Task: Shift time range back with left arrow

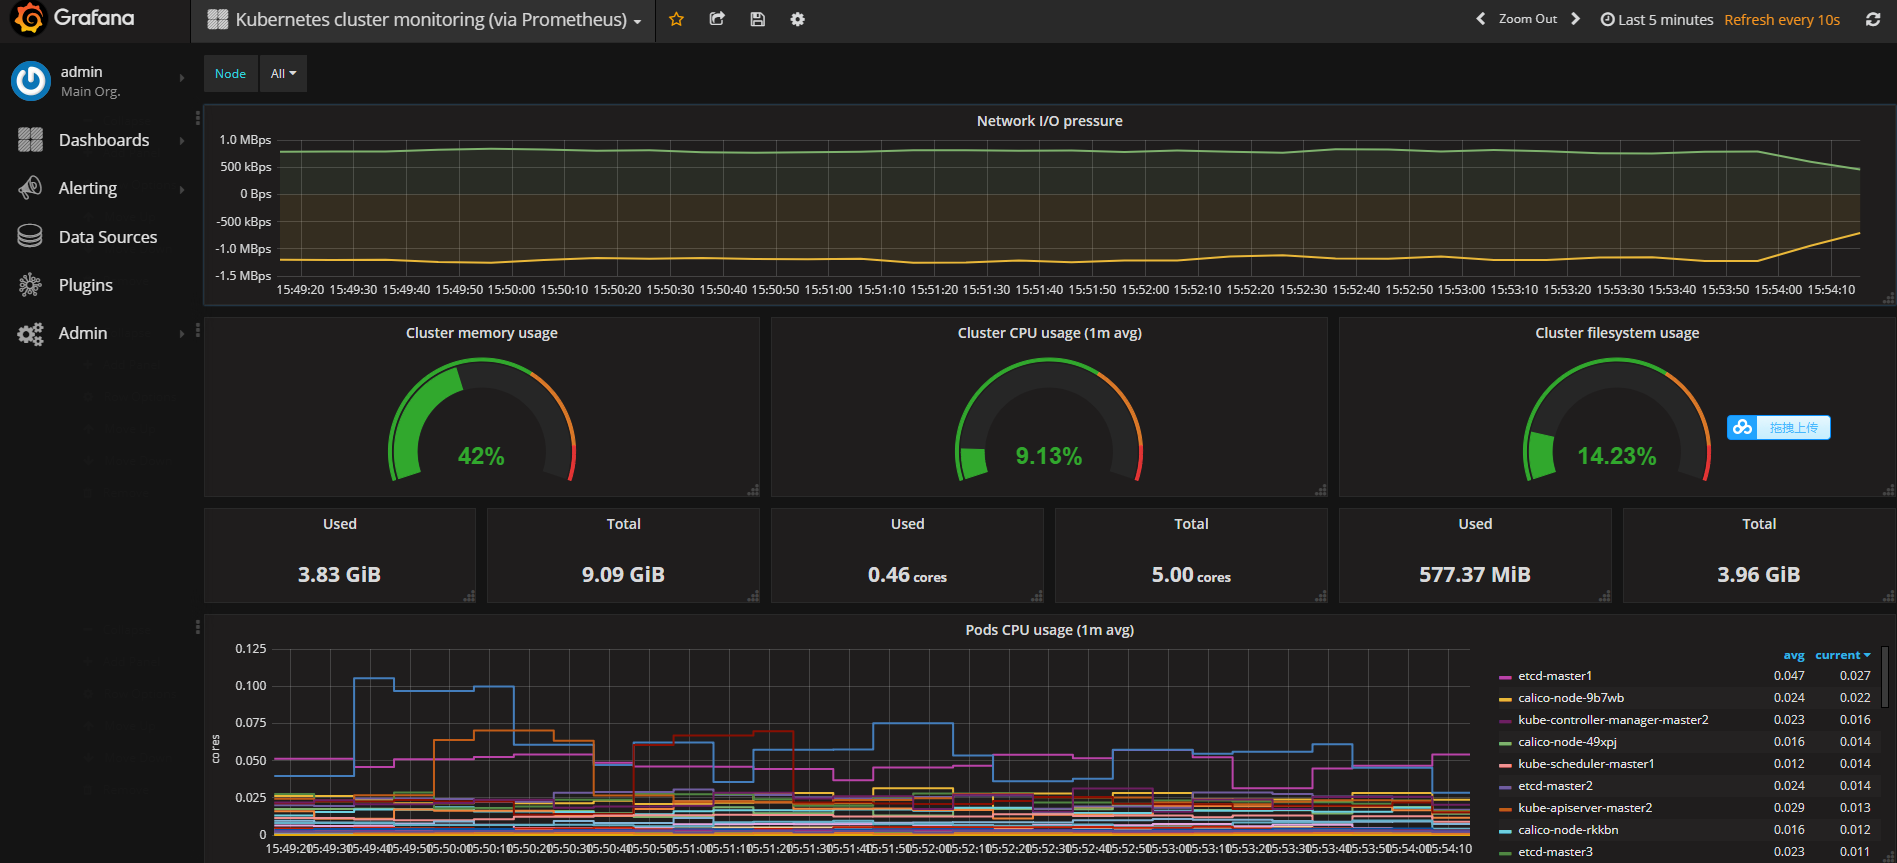Action: pos(1480,19)
